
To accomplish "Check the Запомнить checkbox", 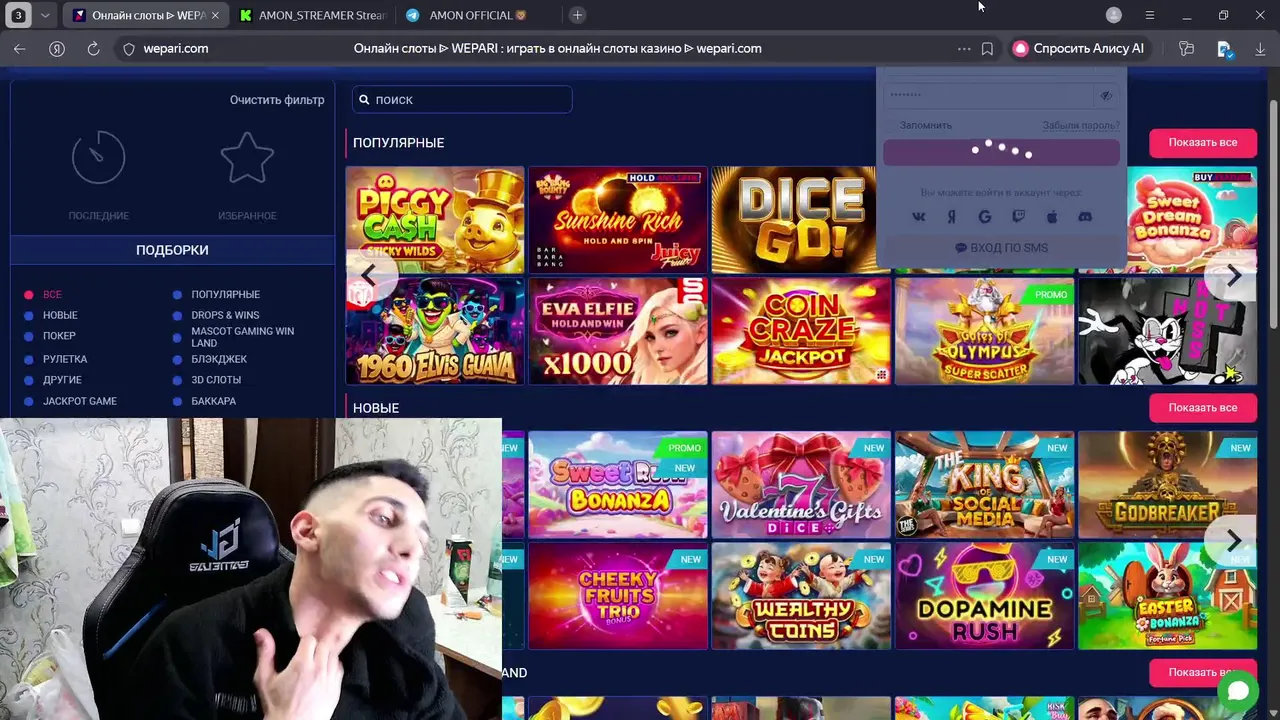I will click(890, 126).
